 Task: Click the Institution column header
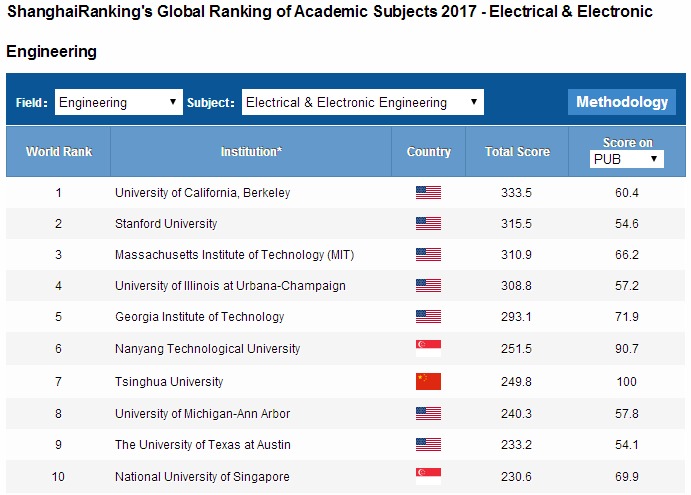tap(251, 152)
